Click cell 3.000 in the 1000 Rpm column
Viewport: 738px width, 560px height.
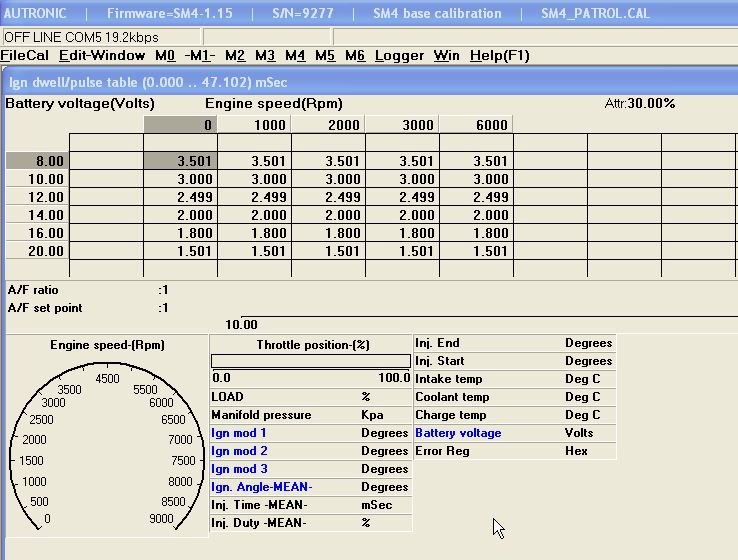click(255, 179)
